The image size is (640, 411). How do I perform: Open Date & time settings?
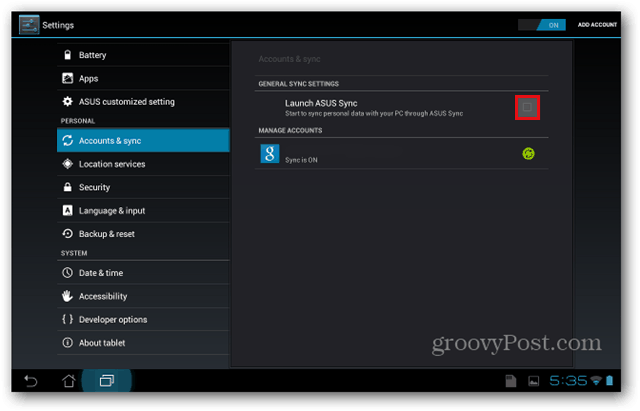click(143, 273)
